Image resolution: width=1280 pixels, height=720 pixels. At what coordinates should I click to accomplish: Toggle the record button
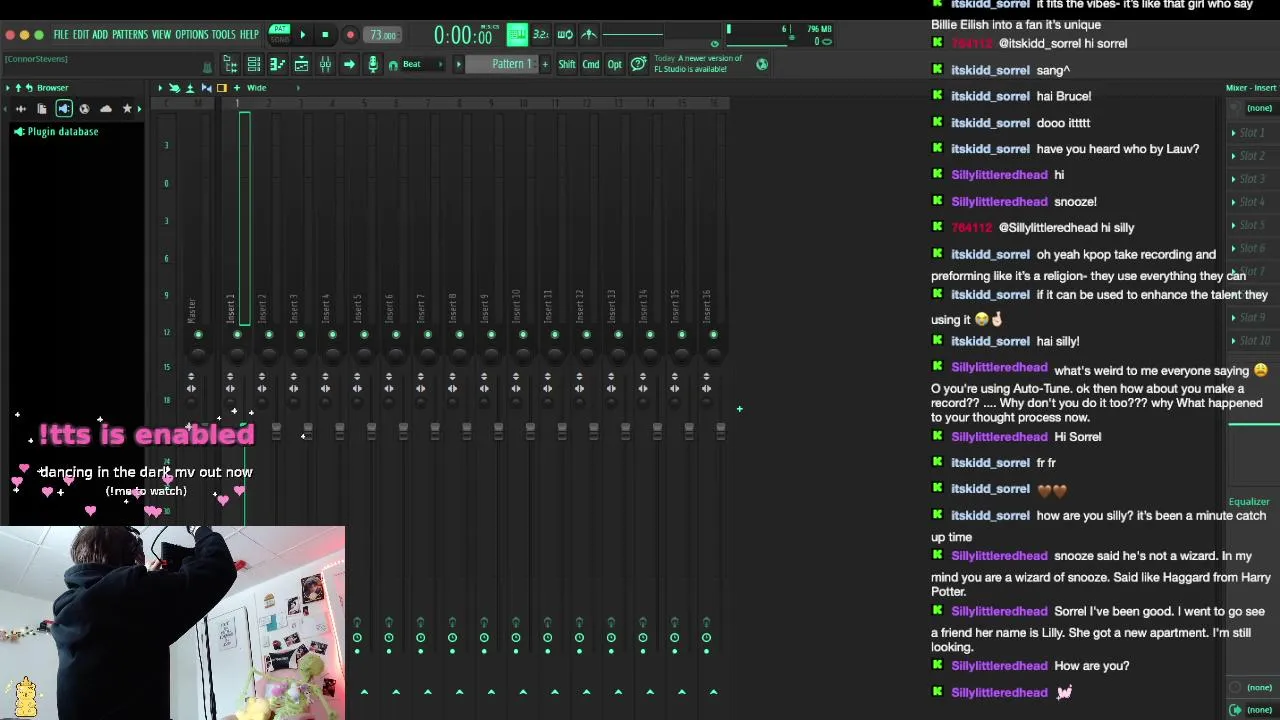(x=350, y=35)
